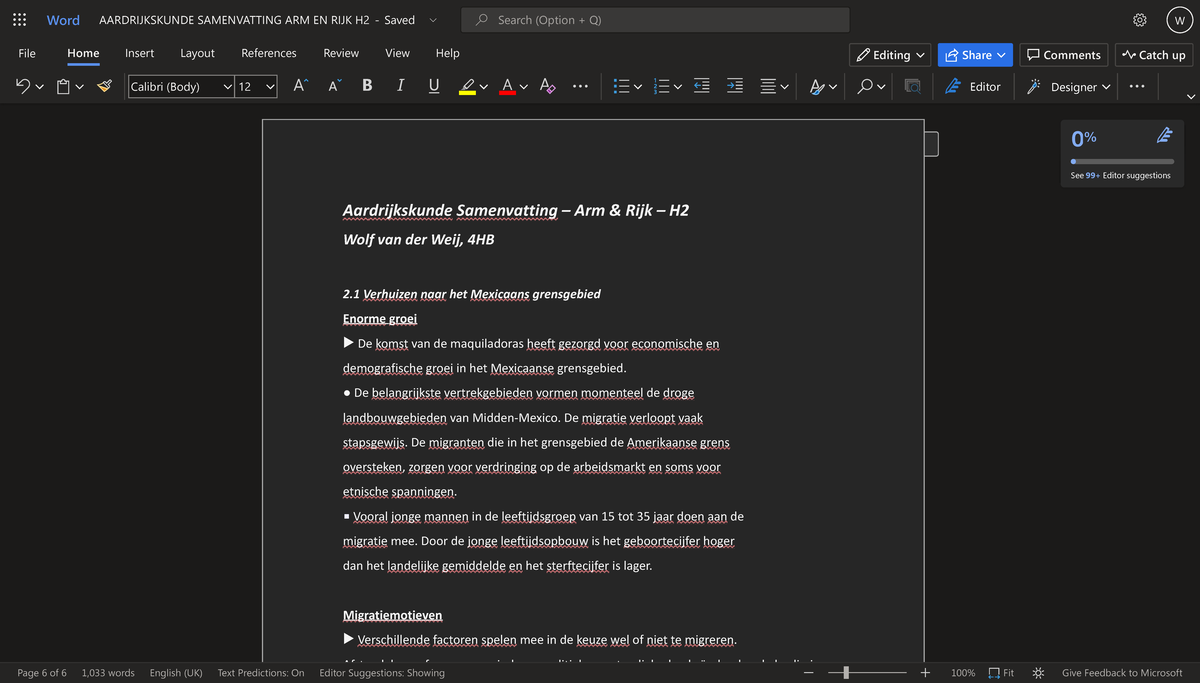Toggle dark mode sun icon in status bar

click(1038, 673)
